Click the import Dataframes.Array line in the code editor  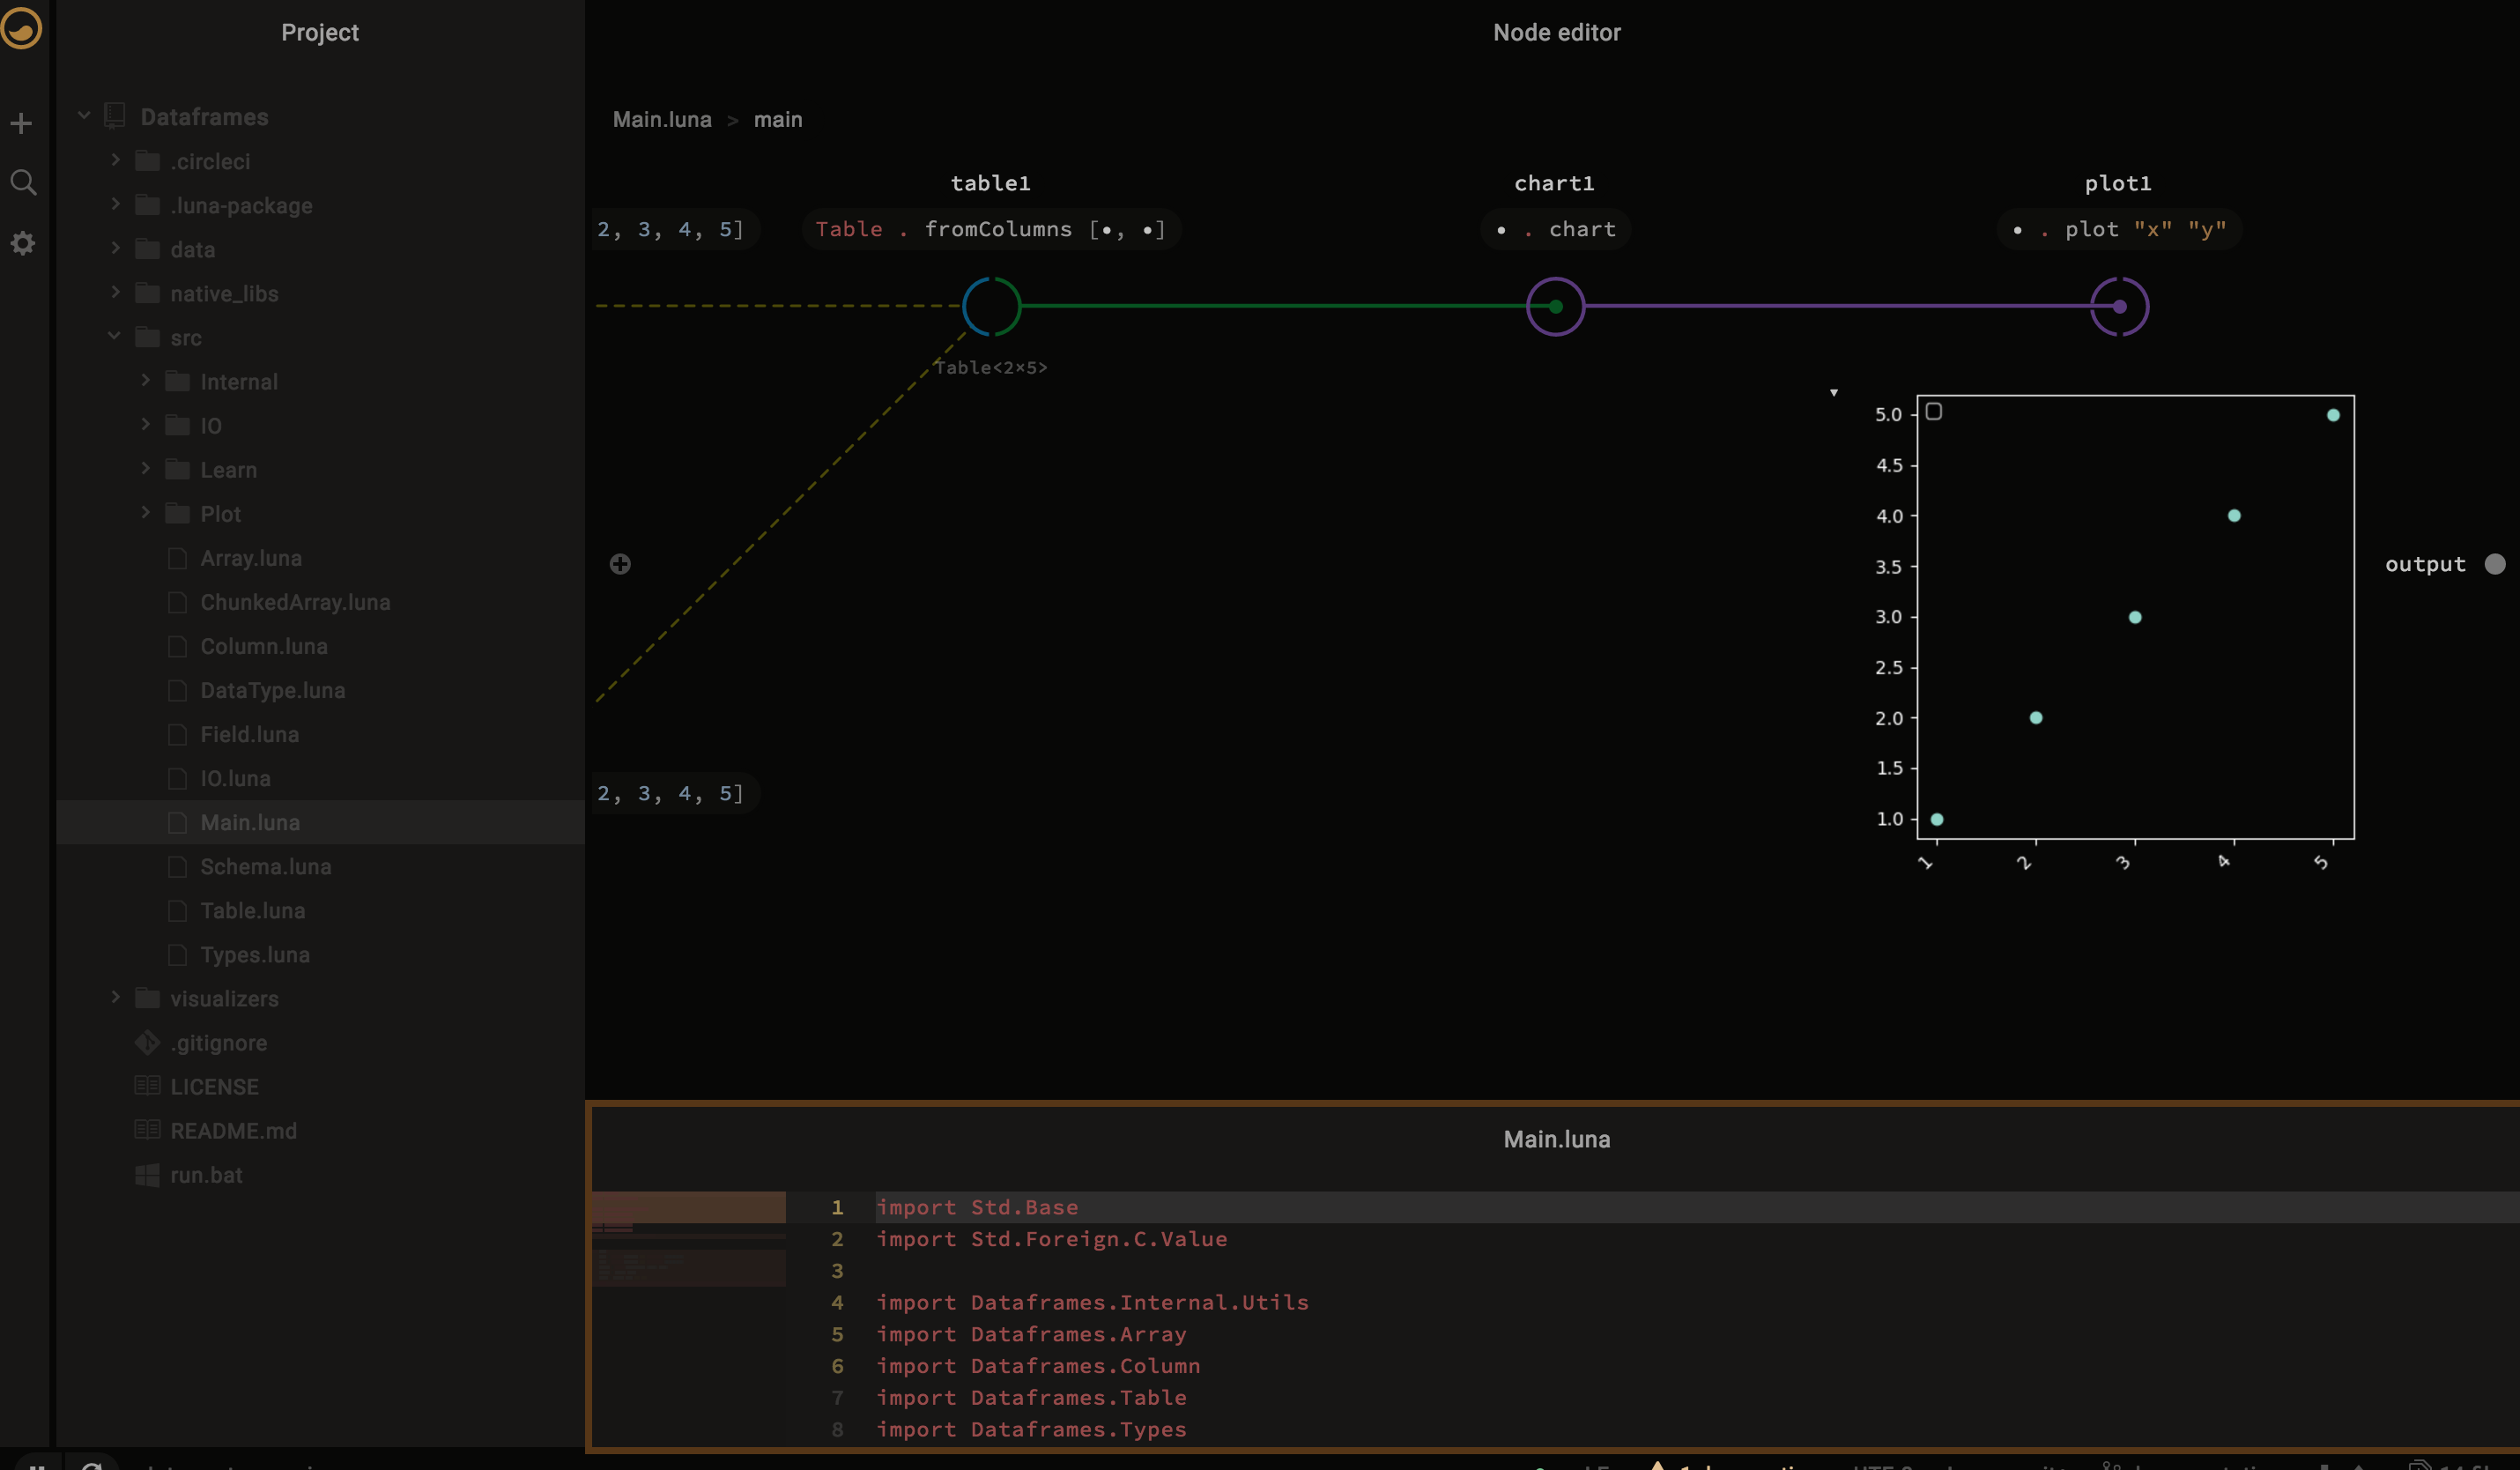point(1030,1334)
